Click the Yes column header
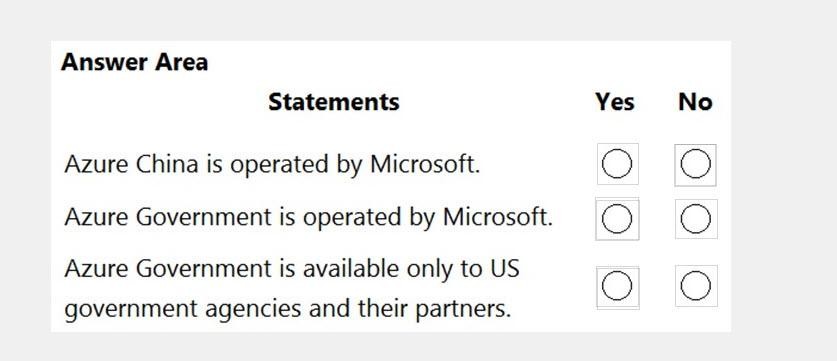Viewport: 837px width, 361px height. tap(615, 101)
